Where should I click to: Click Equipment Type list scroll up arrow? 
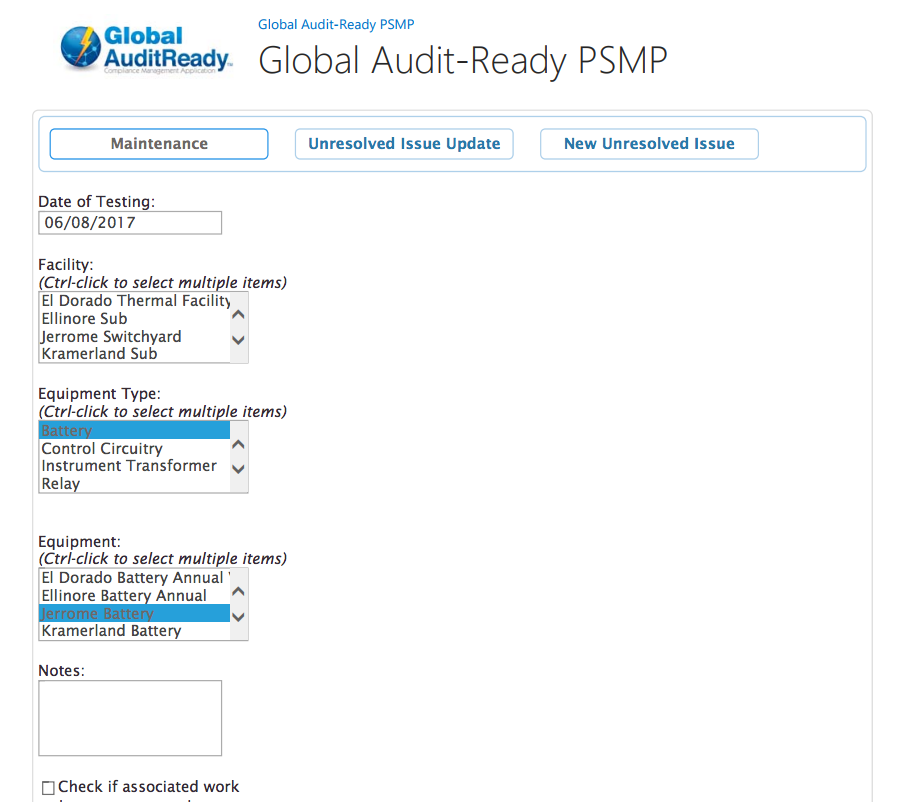pyautogui.click(x=238, y=445)
